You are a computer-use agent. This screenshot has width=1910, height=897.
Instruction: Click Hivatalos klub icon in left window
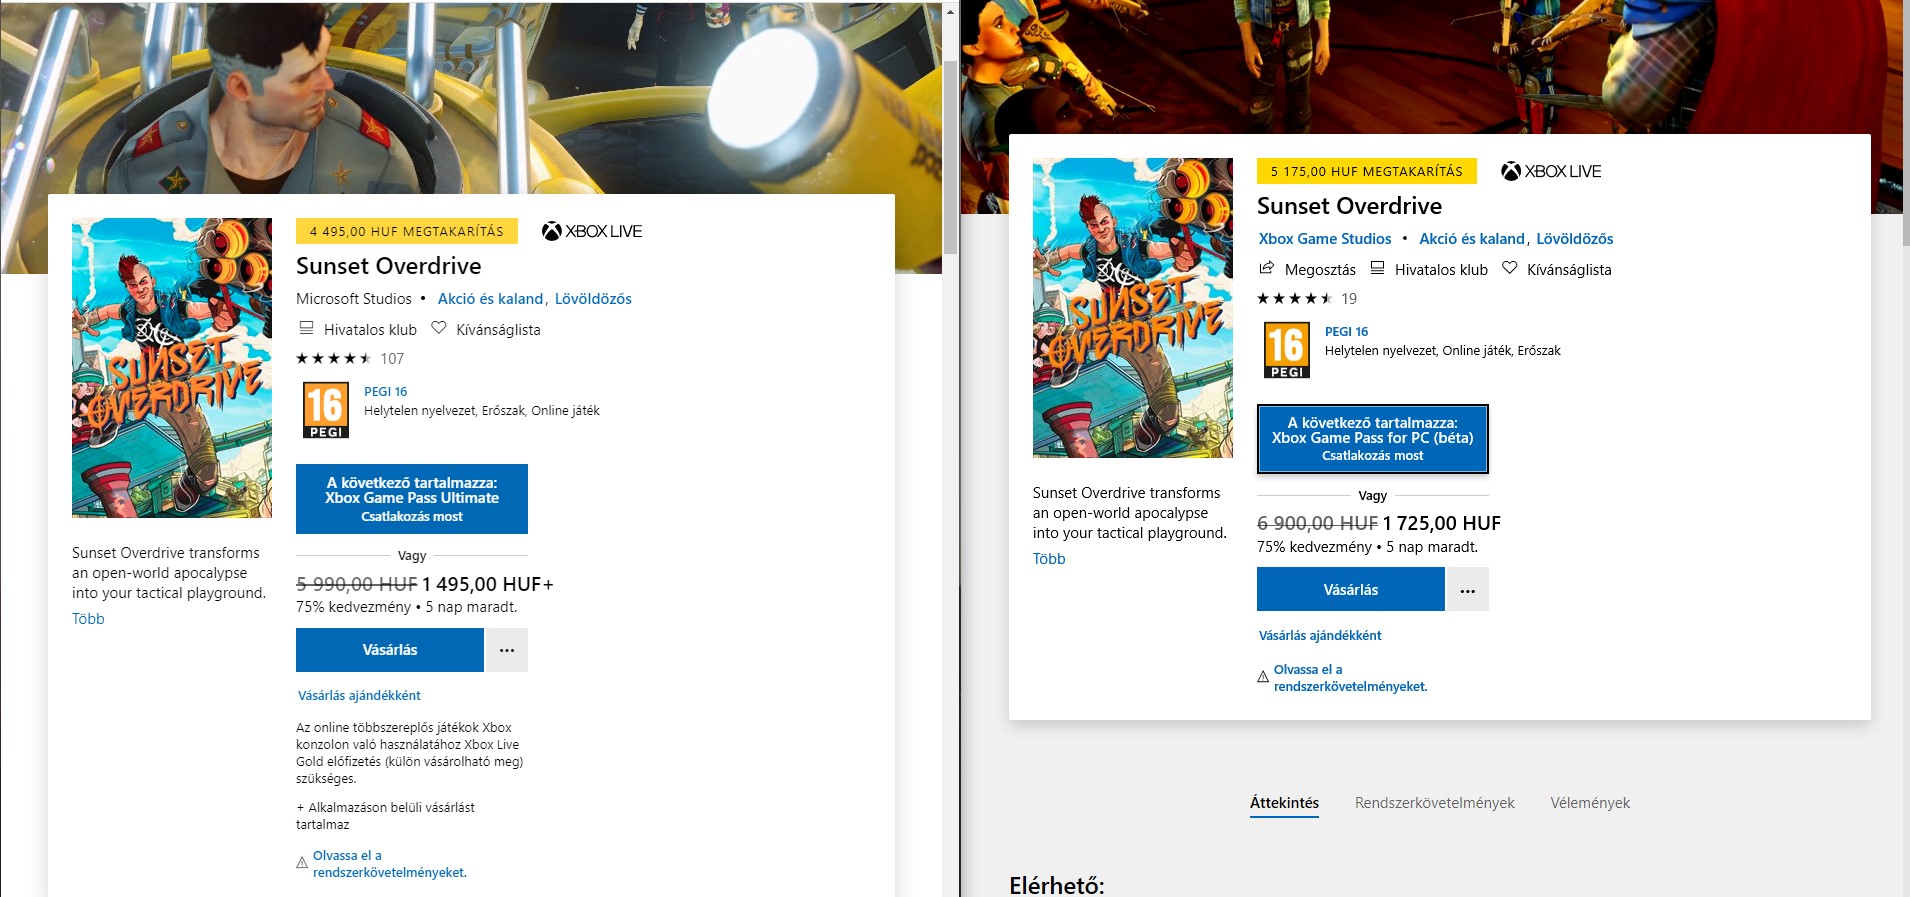click(x=307, y=328)
